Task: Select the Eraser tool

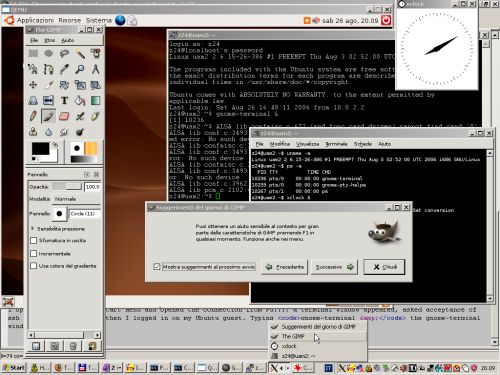Action: pos(64,116)
